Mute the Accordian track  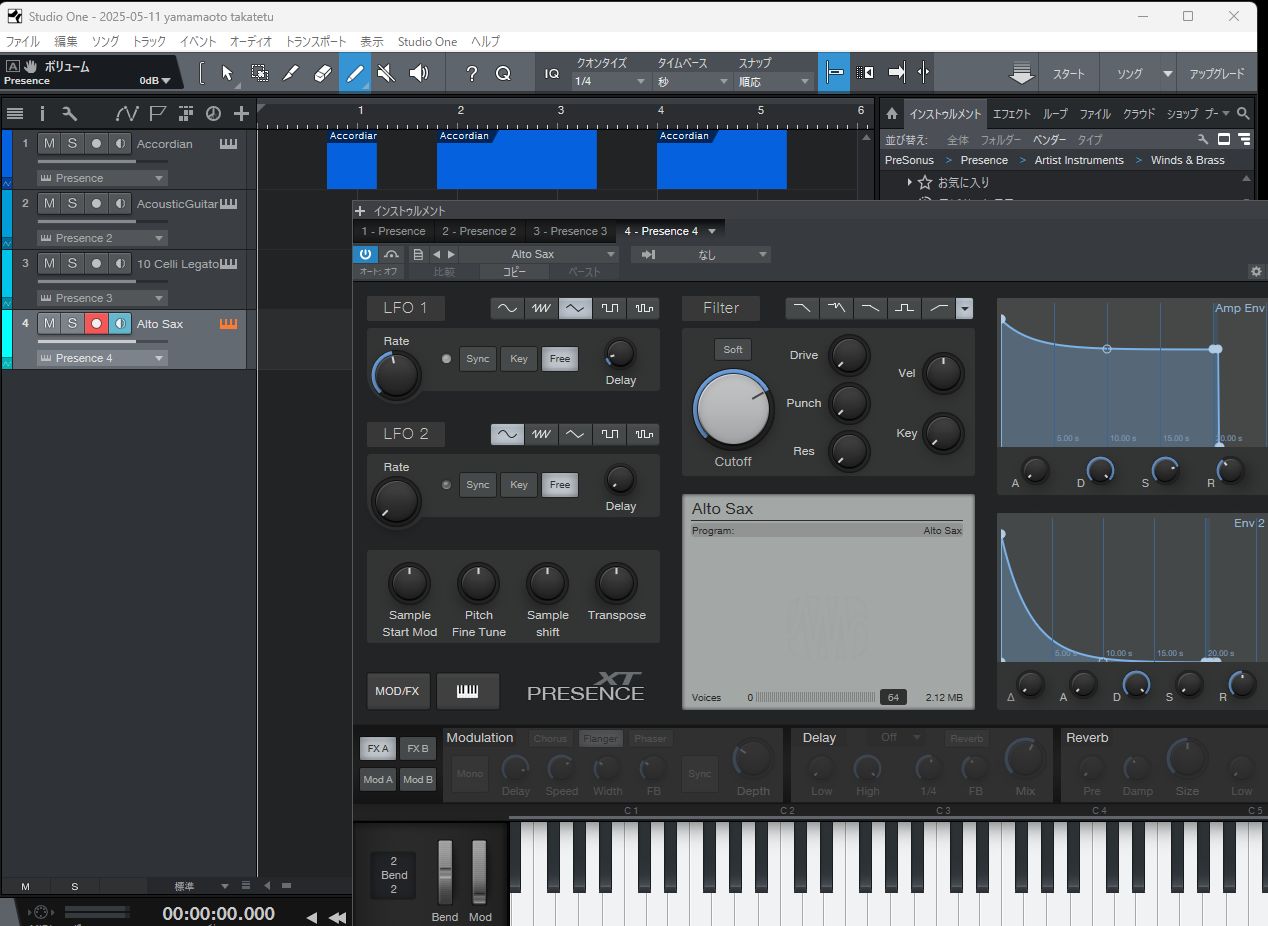point(49,144)
